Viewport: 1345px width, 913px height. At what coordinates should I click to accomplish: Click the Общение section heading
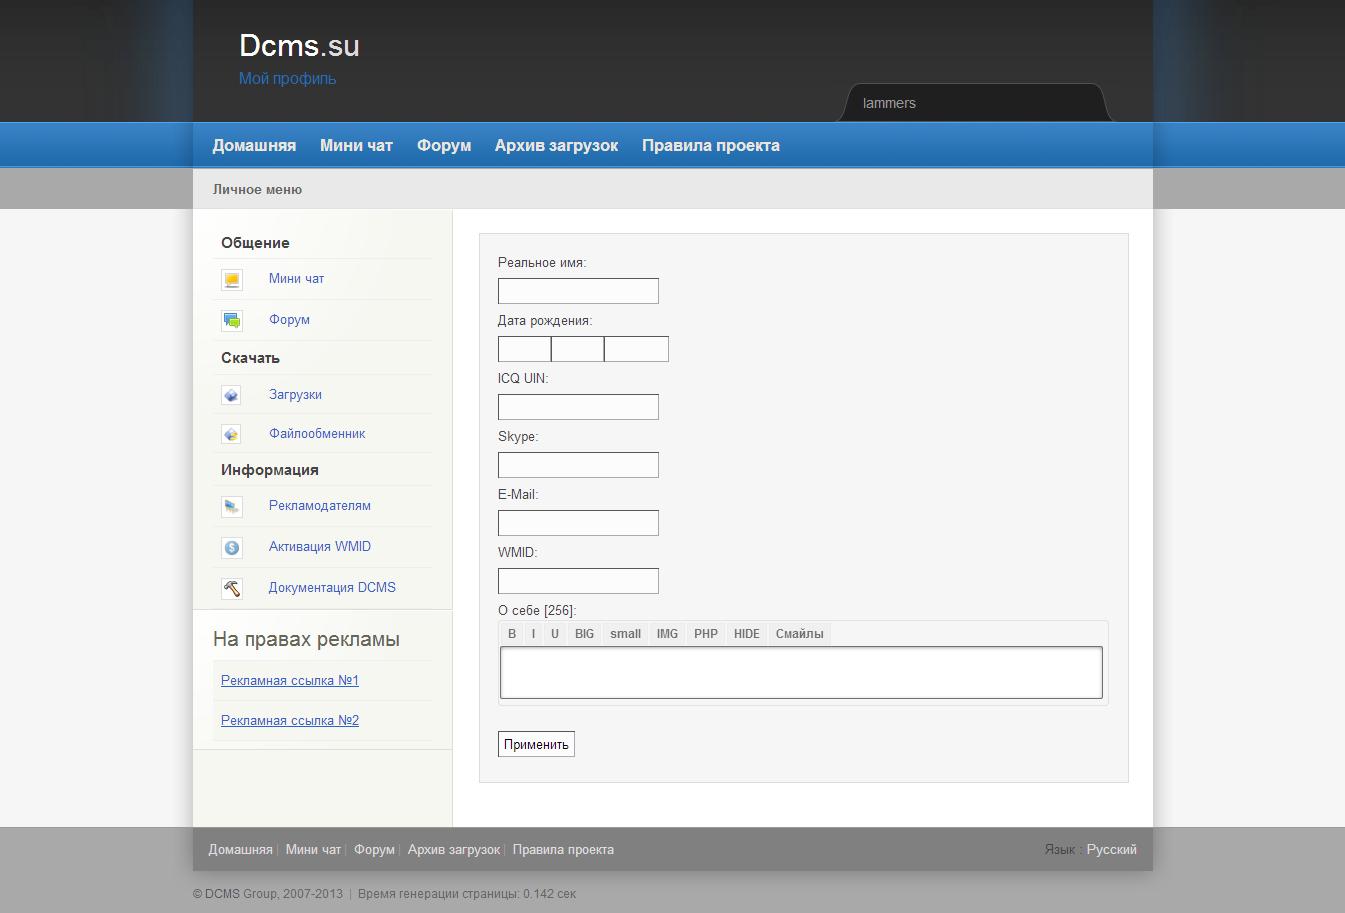coord(255,243)
